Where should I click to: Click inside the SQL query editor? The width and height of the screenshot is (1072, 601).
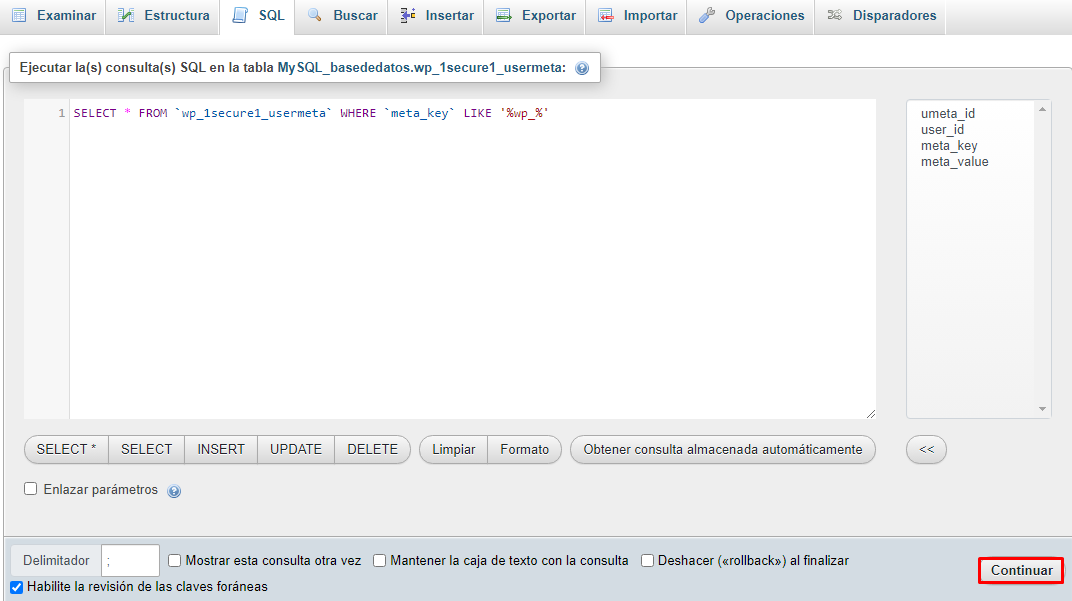(472, 260)
